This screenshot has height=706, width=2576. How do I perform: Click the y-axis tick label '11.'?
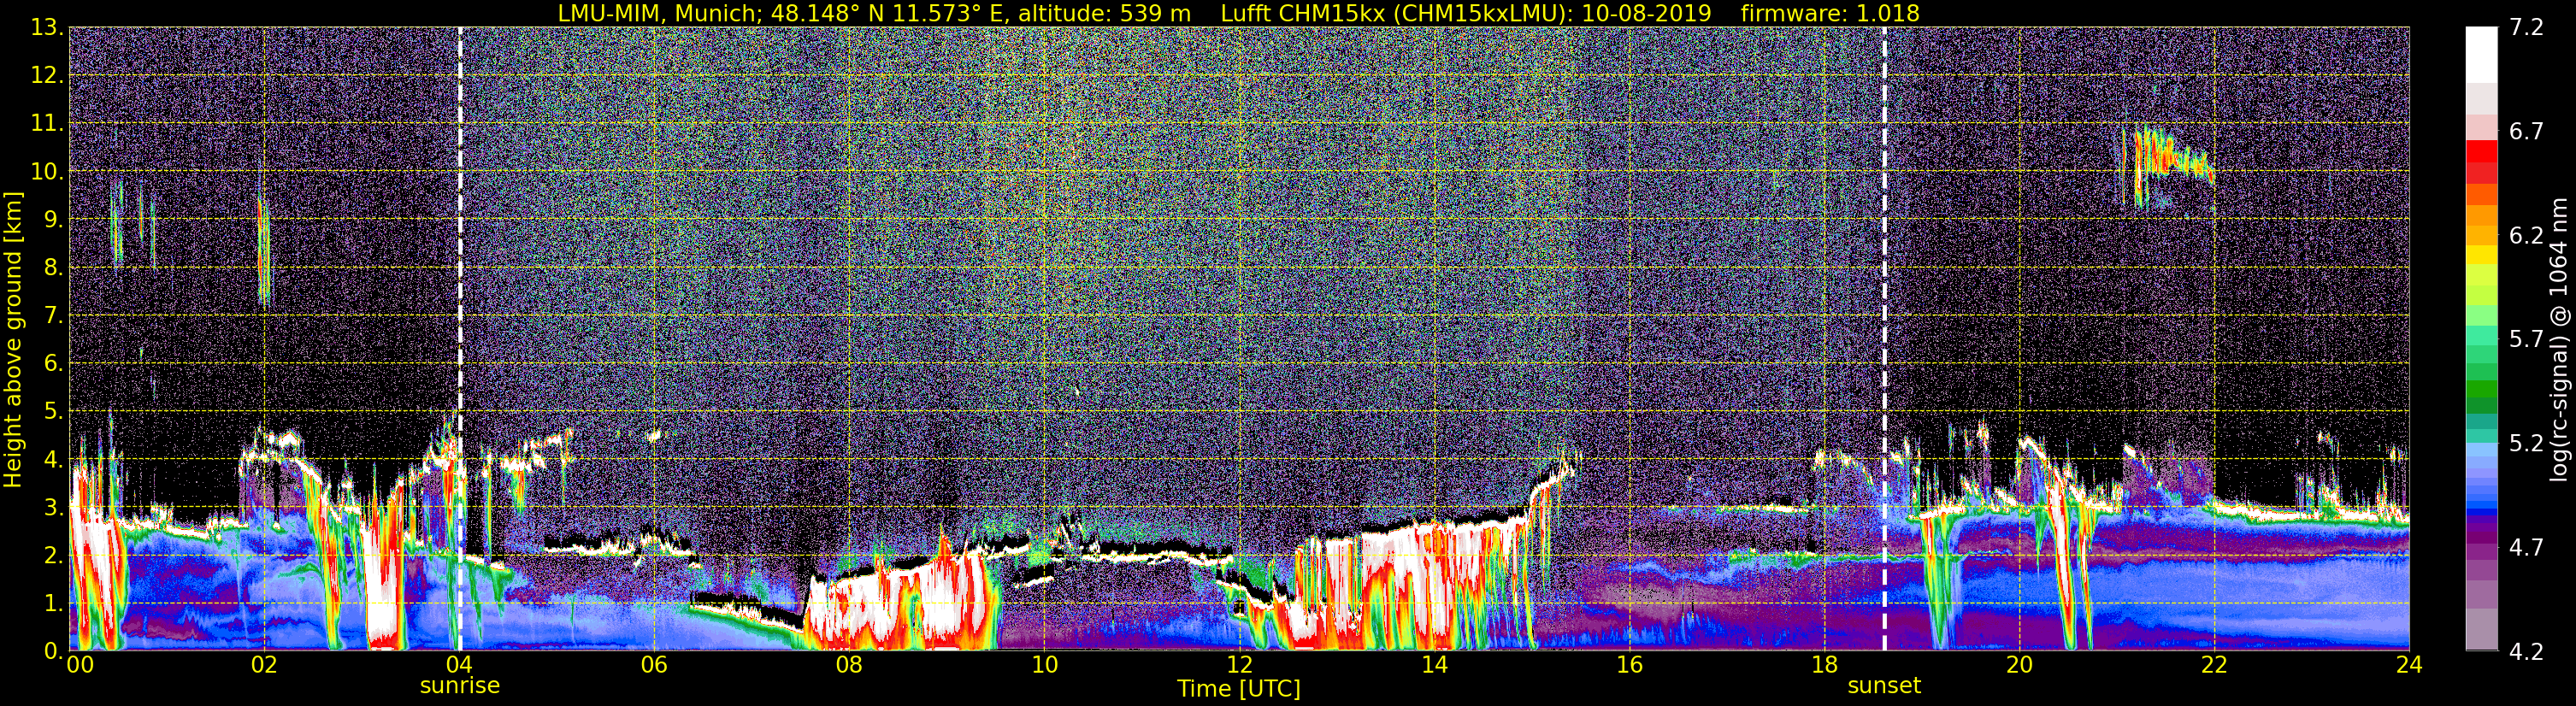[47, 124]
